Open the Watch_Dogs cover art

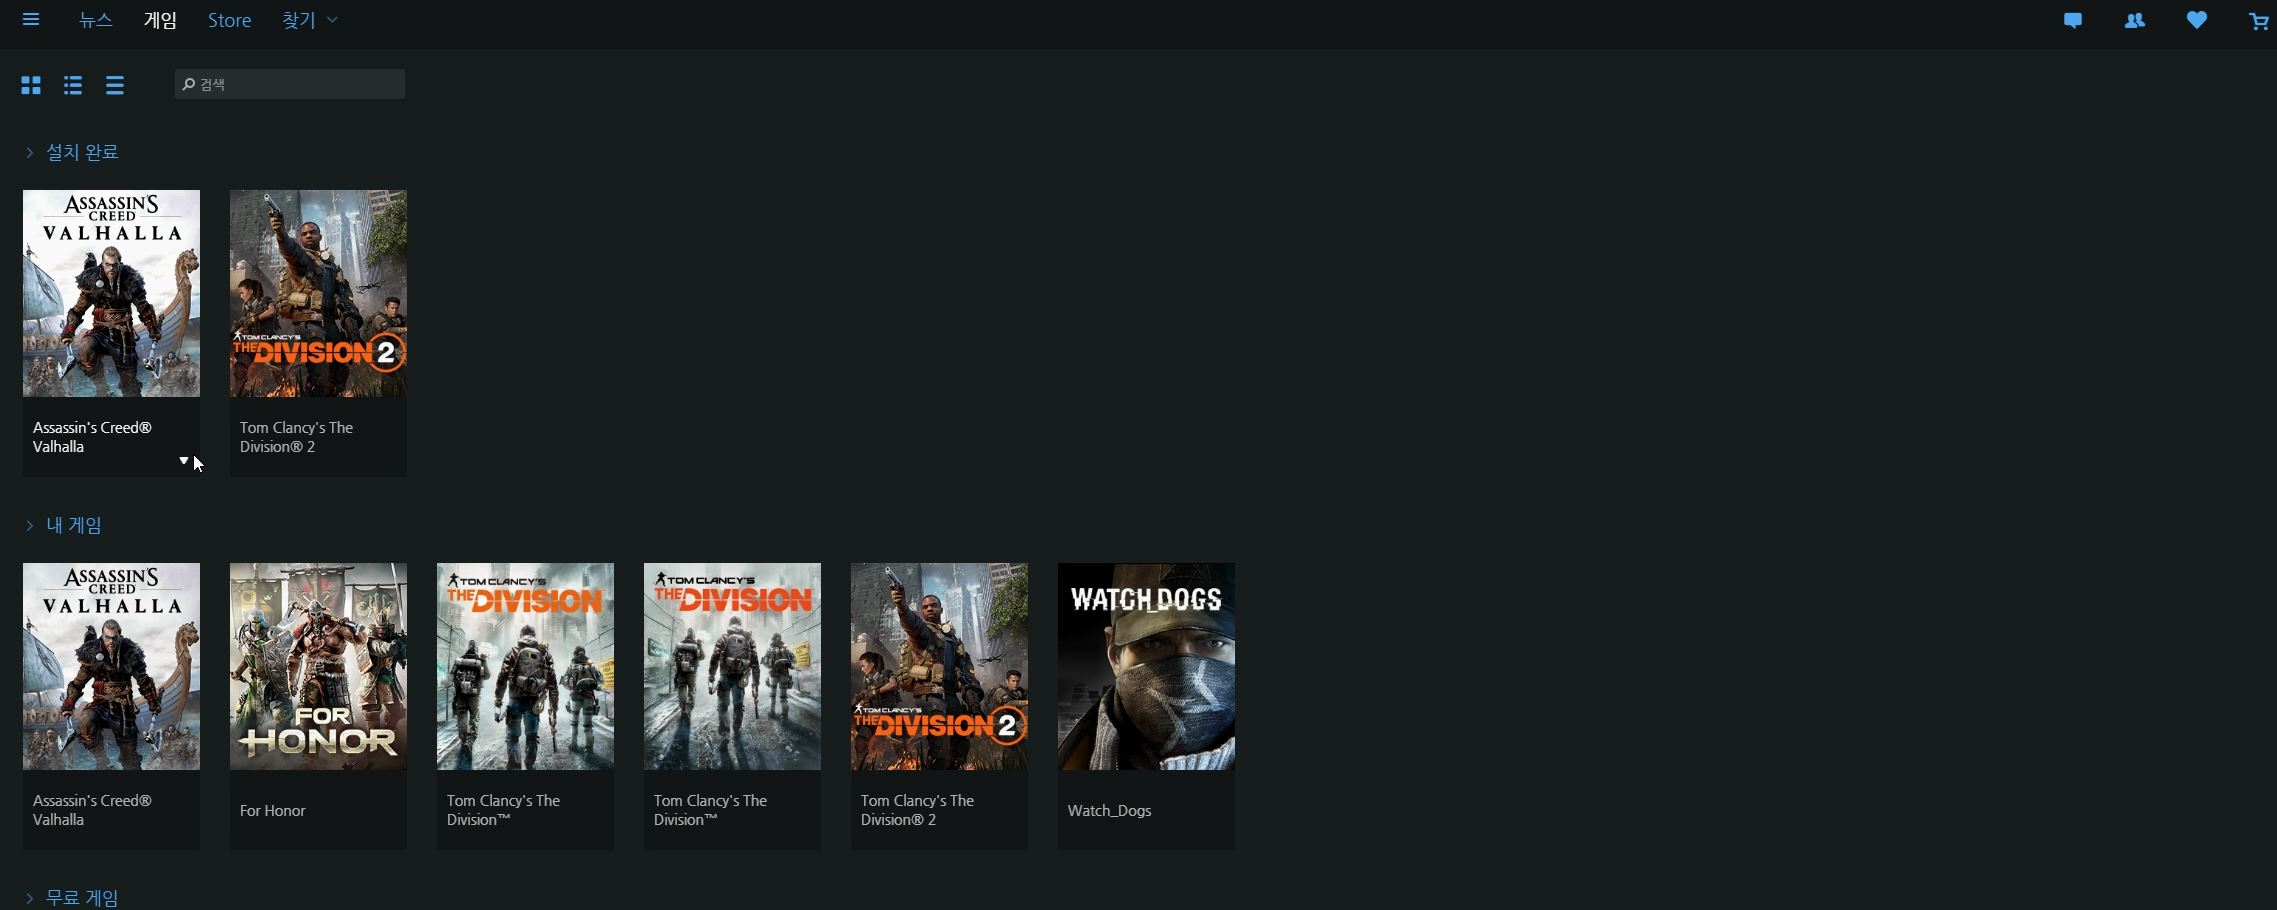1146,666
